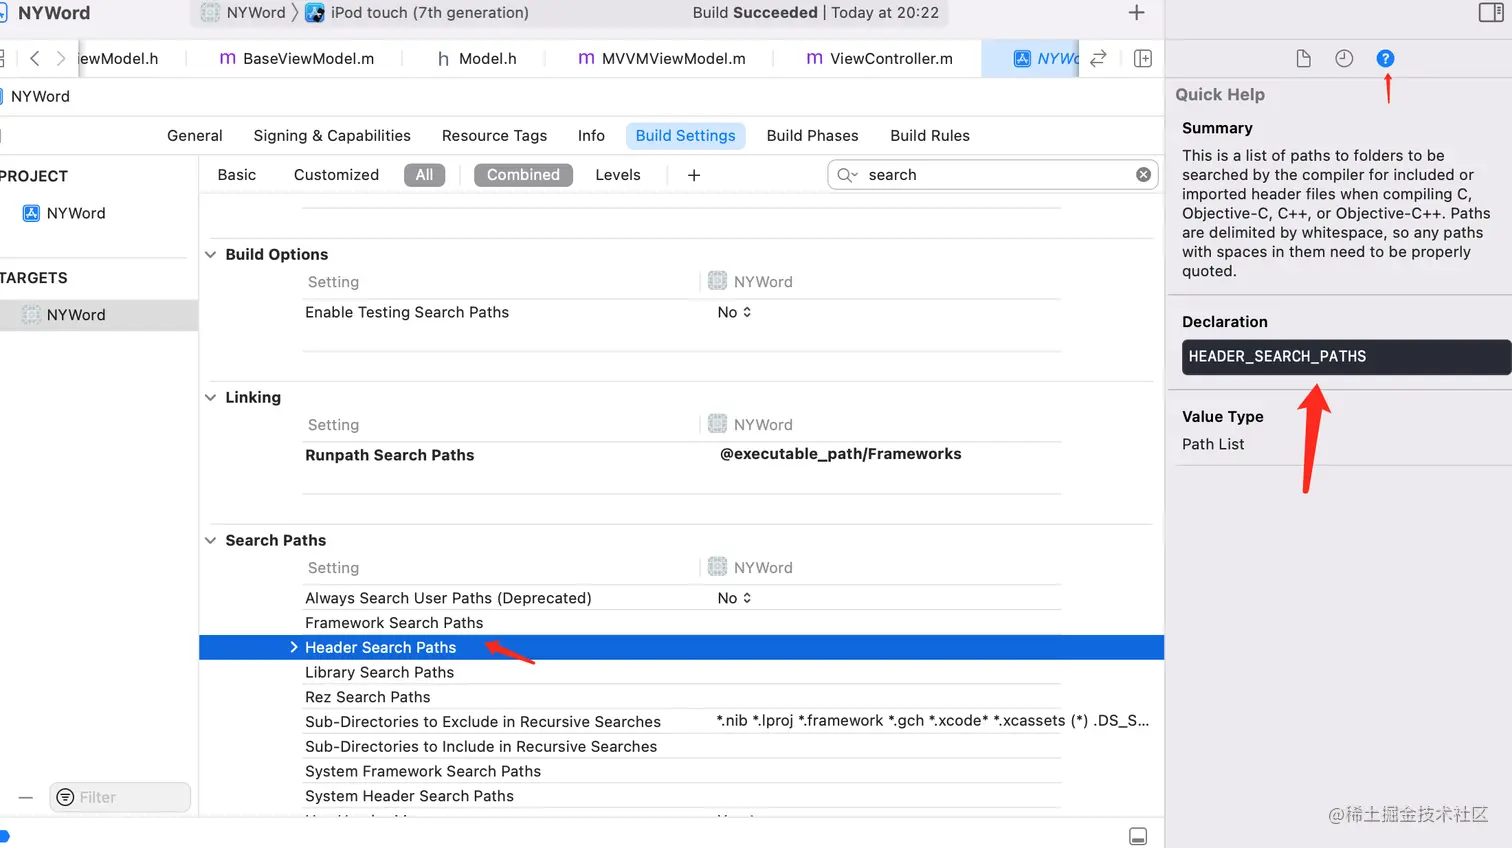1512x848 pixels.
Task: Click the magnifier icon in search field
Action: pyautogui.click(x=847, y=175)
